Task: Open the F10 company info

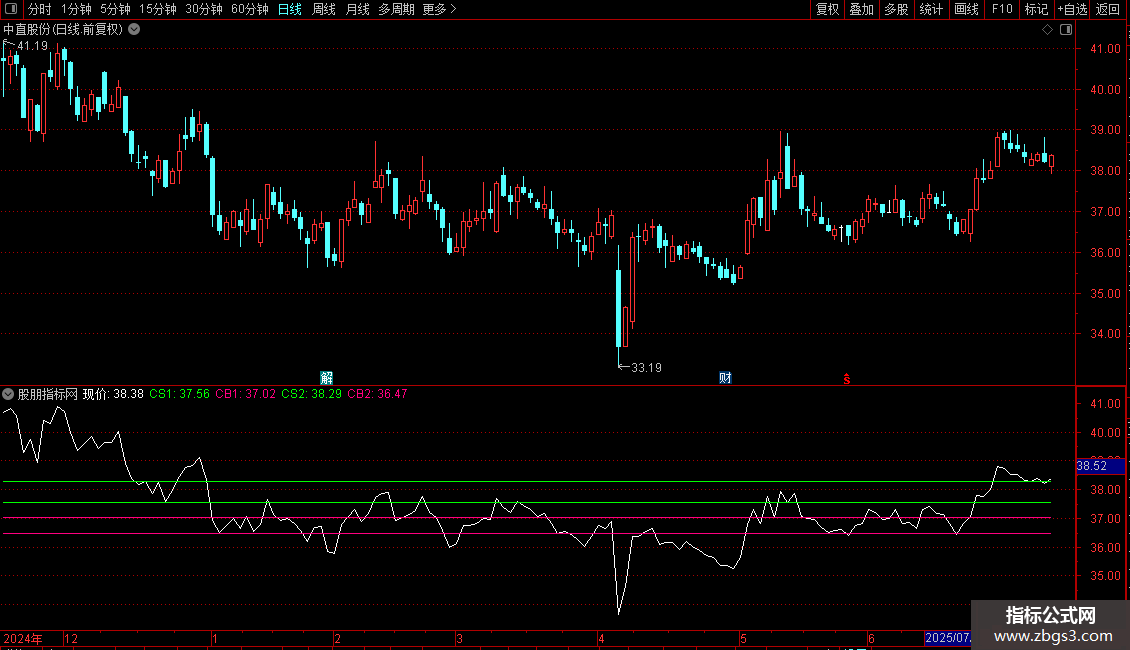Action: pos(1002,9)
